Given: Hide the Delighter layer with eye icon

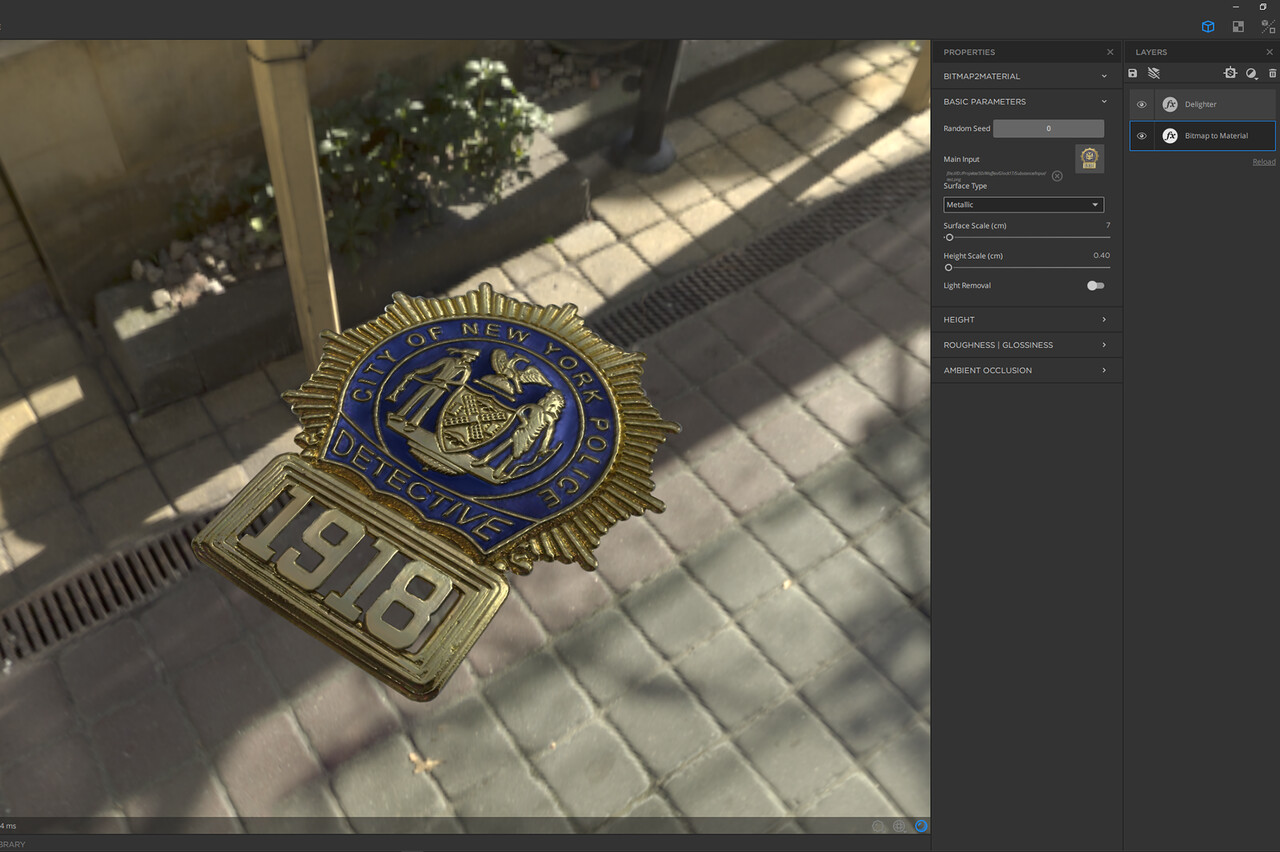Looking at the screenshot, I should click(x=1142, y=104).
